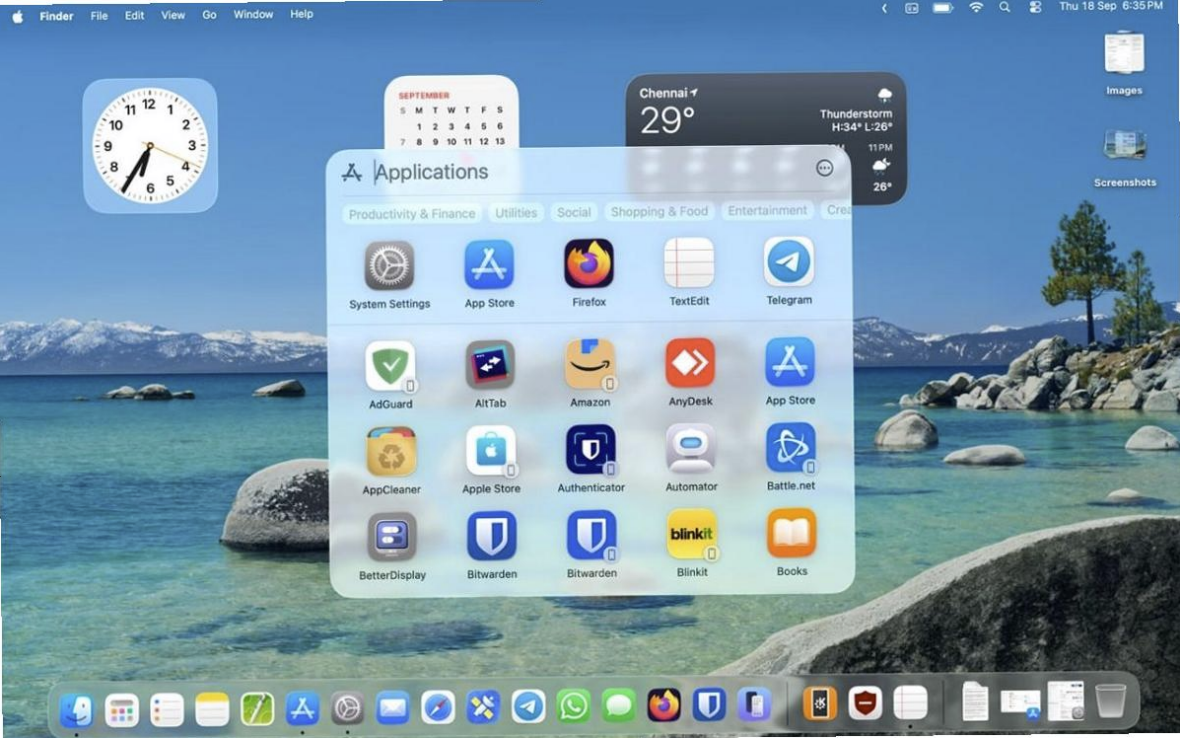Open Notes from the dock

pyautogui.click(x=212, y=709)
